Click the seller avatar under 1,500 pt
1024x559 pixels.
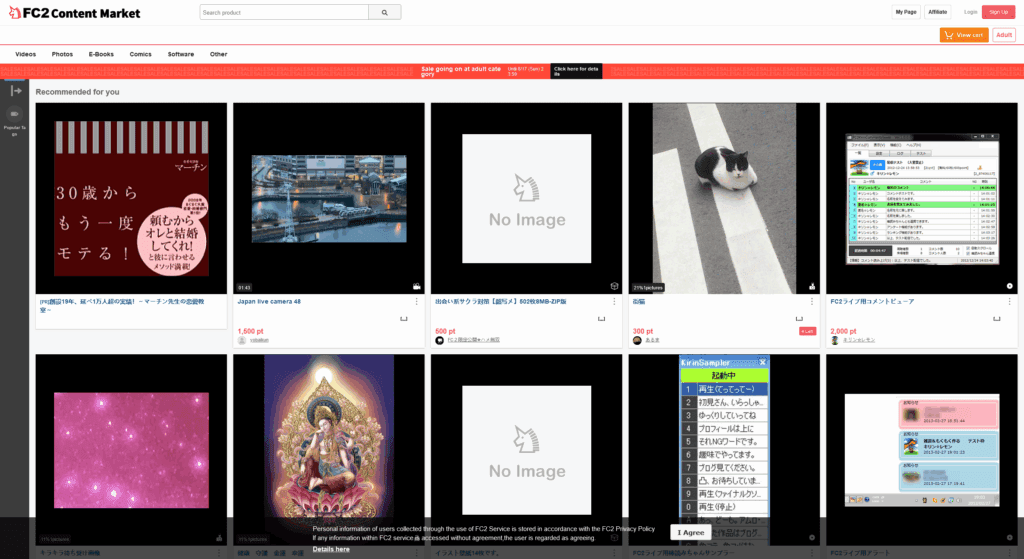coord(242,340)
